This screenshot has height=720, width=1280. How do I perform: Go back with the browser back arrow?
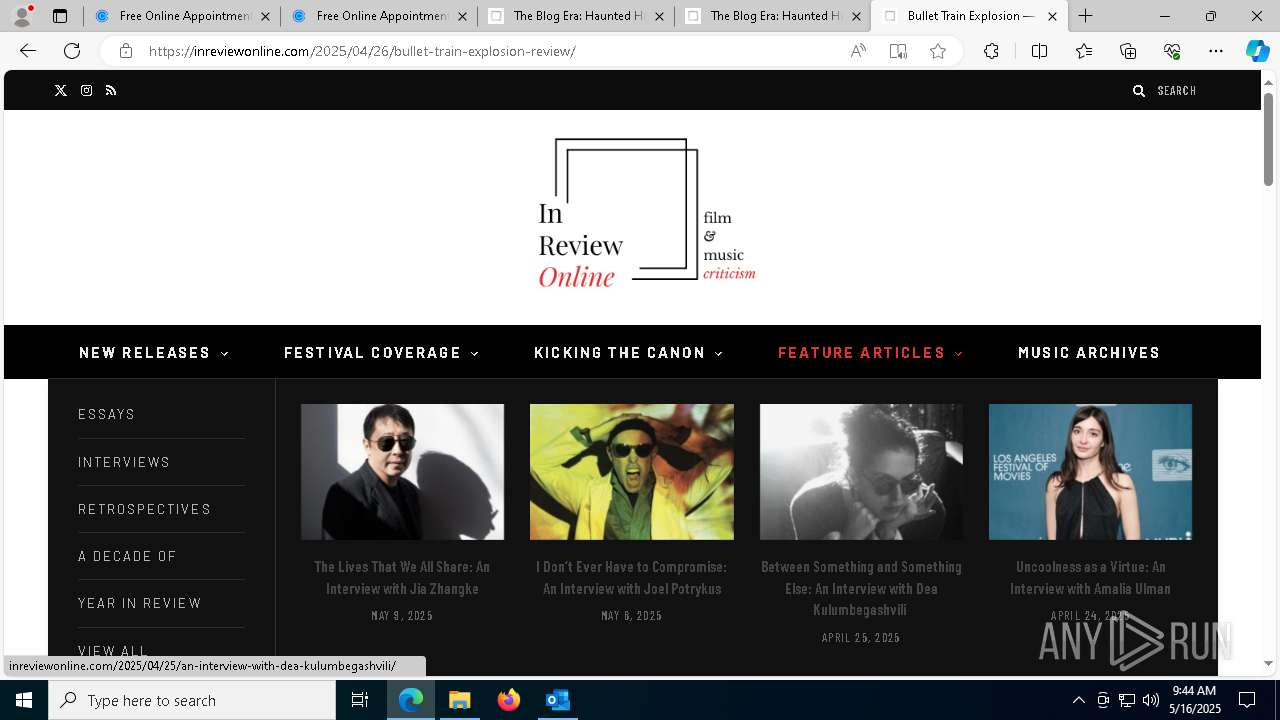[28, 51]
